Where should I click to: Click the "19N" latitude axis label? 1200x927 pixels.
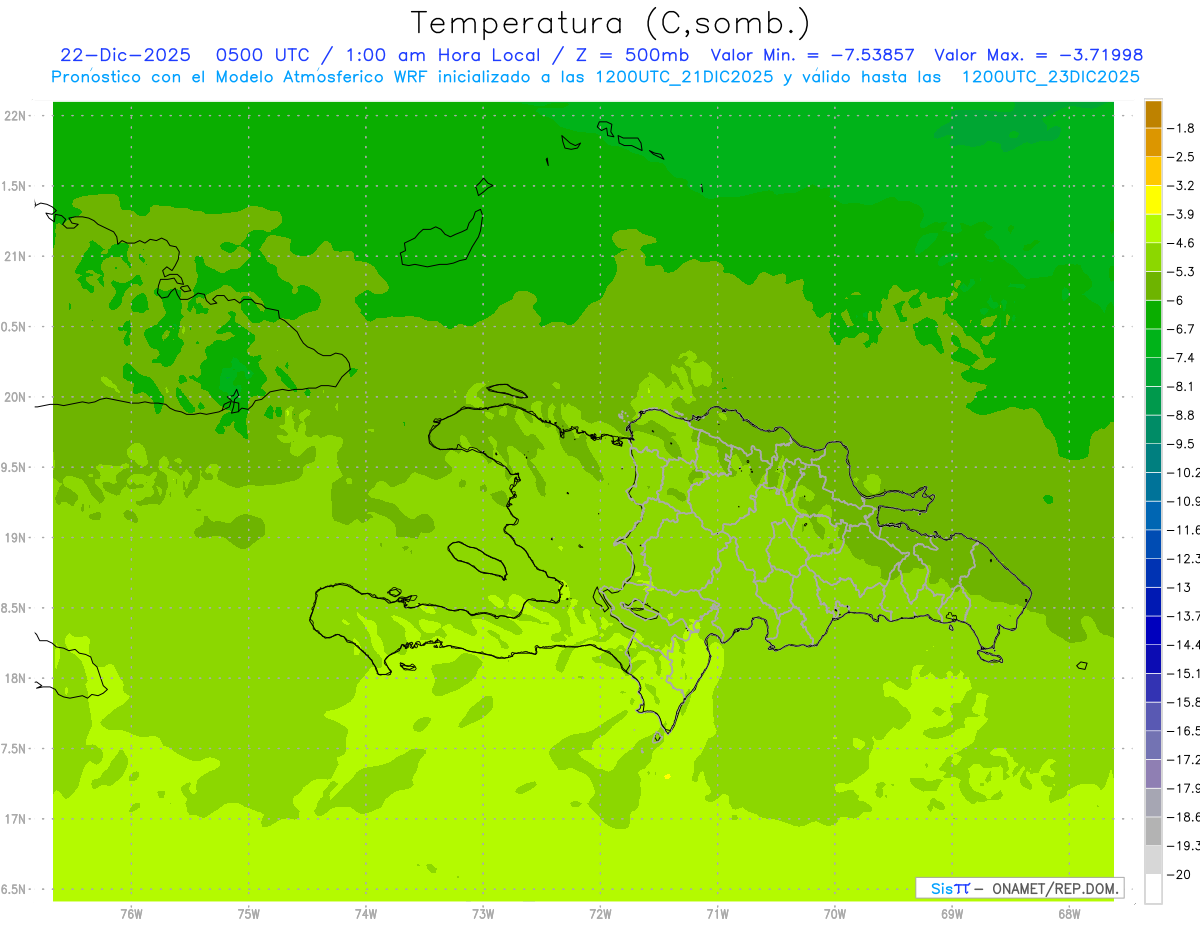coord(15,538)
